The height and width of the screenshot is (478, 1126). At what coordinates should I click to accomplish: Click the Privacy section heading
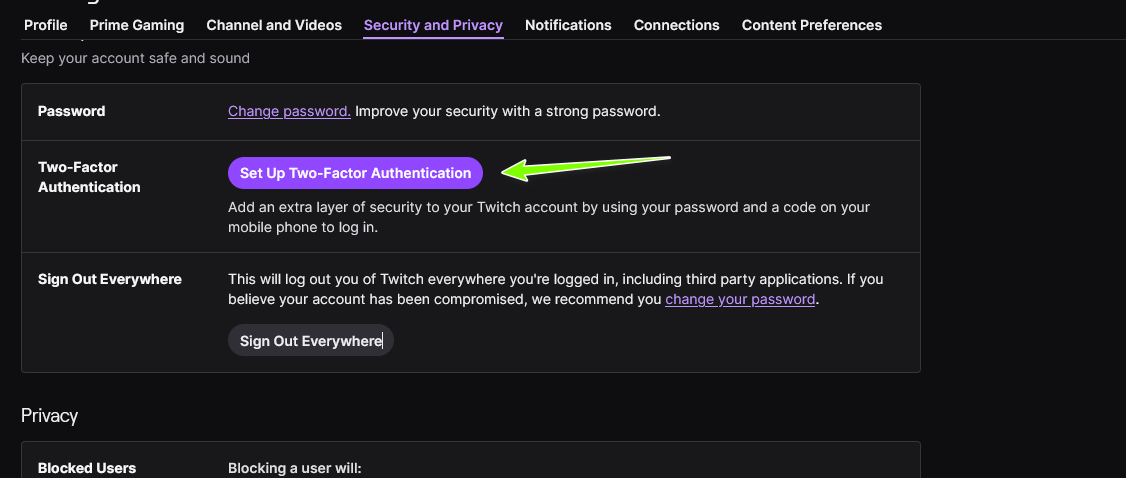49,416
